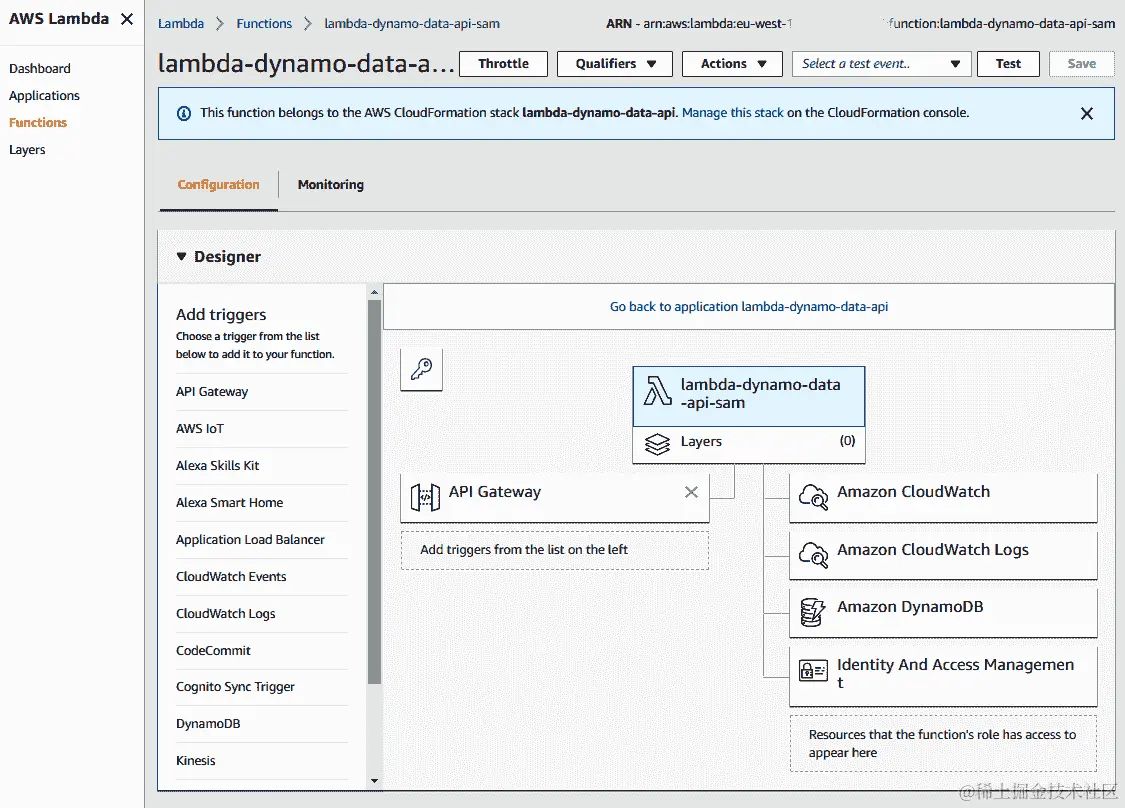Open the Qualifiers dropdown

[615, 64]
